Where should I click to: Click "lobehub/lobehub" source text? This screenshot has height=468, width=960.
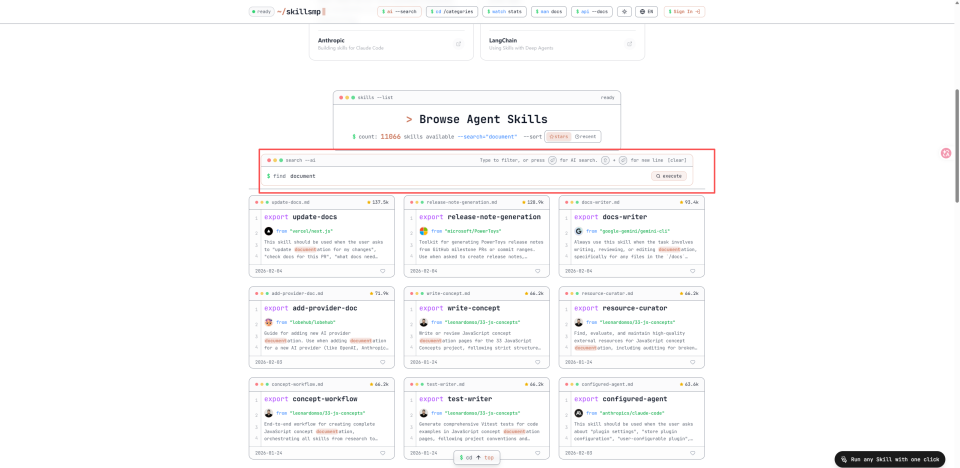tap(312, 322)
